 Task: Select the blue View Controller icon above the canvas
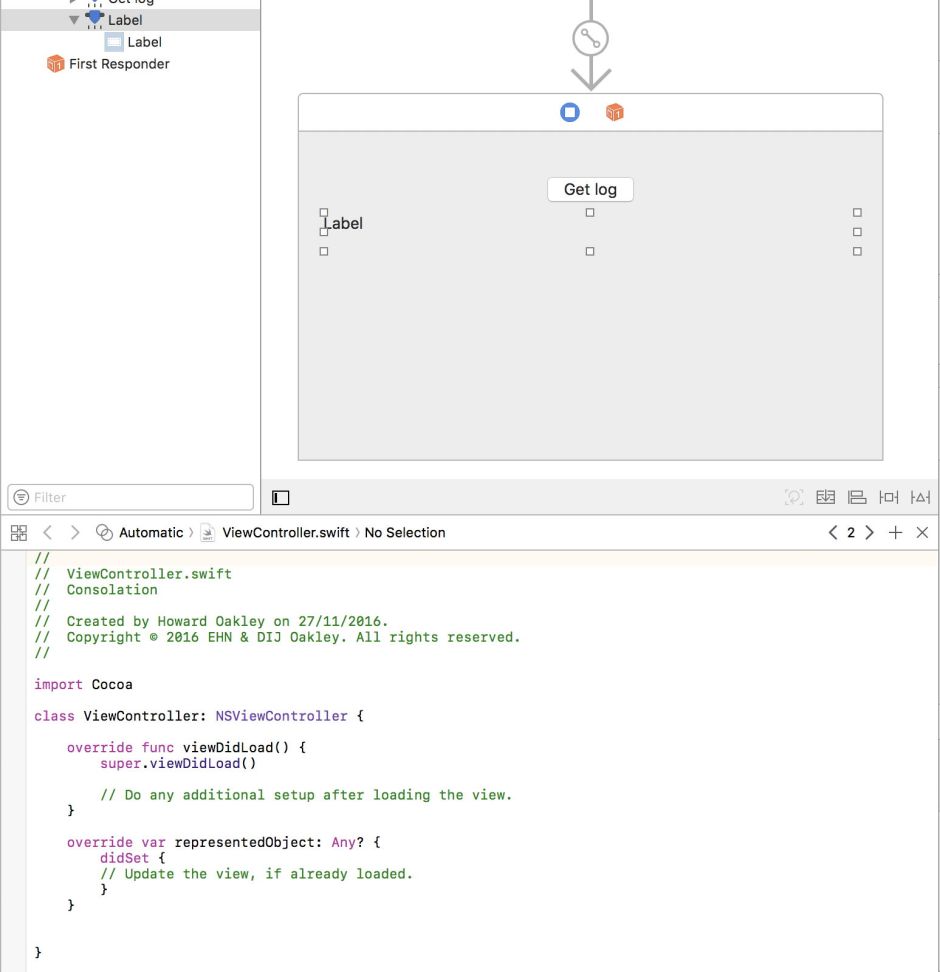tap(569, 112)
